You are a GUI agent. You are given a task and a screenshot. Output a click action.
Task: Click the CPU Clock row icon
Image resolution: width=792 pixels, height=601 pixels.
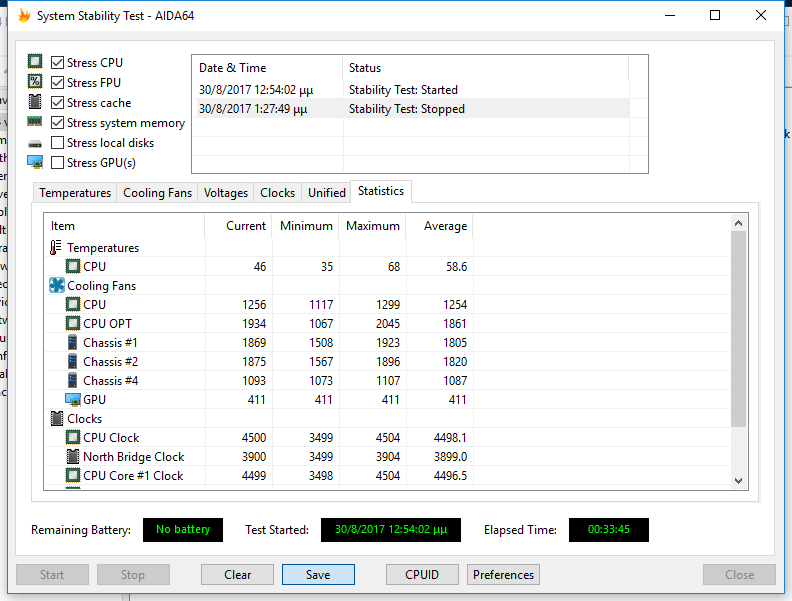pyautogui.click(x=73, y=437)
